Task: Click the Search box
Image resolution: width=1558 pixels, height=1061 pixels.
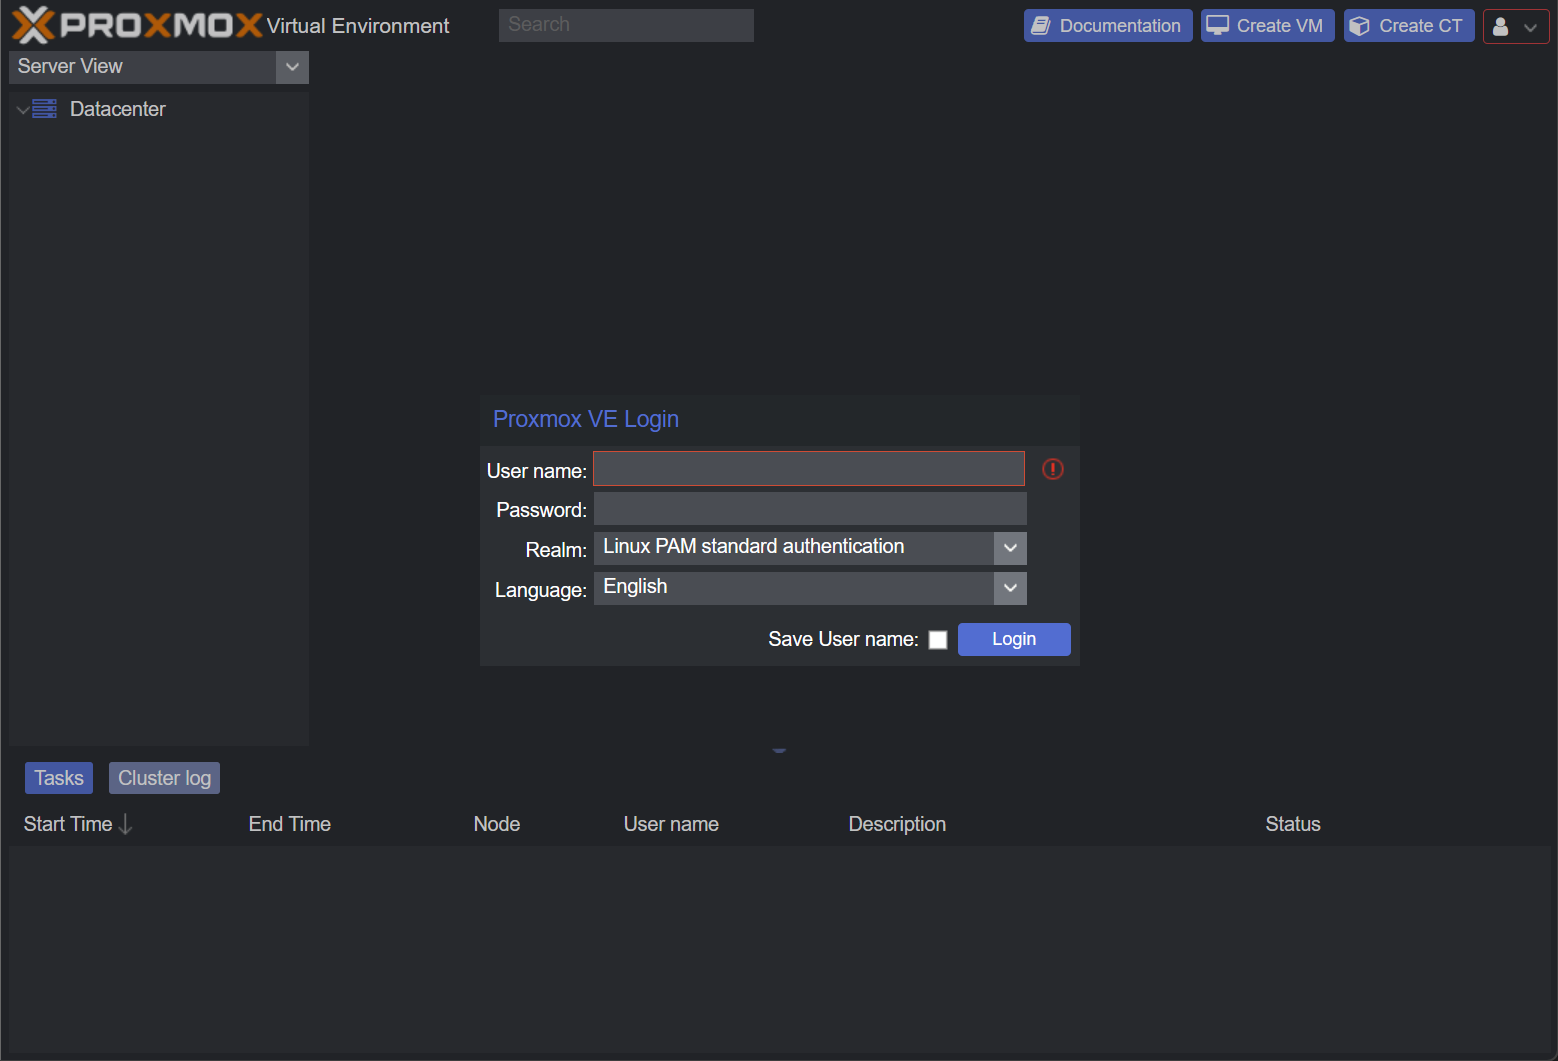Action: (x=626, y=25)
